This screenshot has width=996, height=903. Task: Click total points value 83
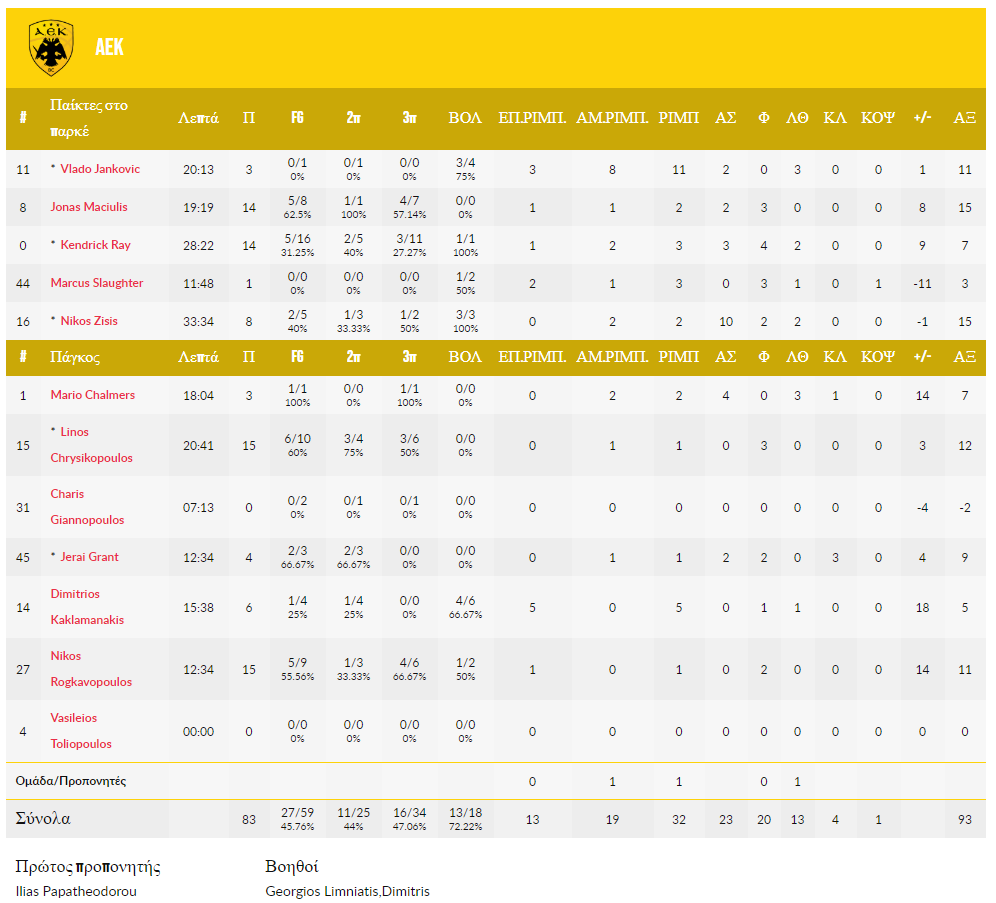[249, 820]
